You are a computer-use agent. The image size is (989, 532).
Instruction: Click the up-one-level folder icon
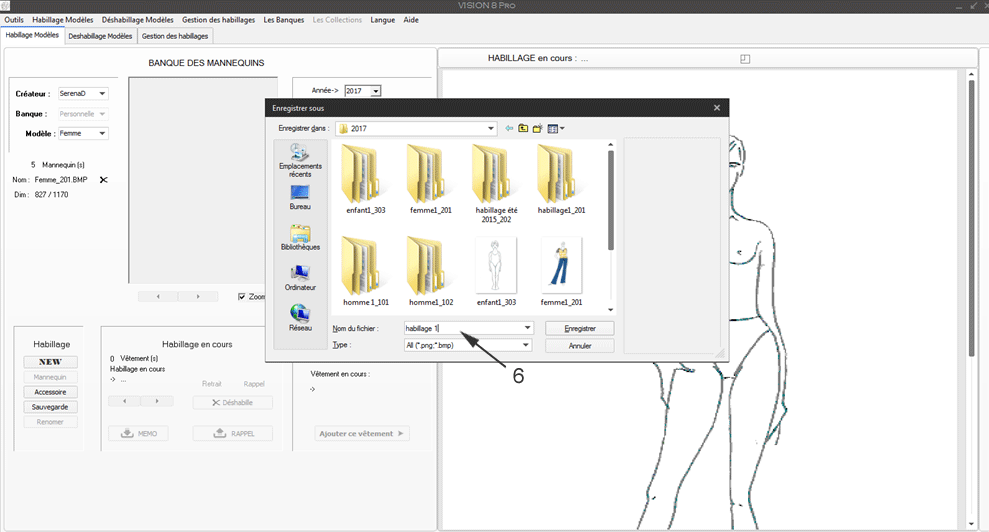pyautogui.click(x=523, y=128)
